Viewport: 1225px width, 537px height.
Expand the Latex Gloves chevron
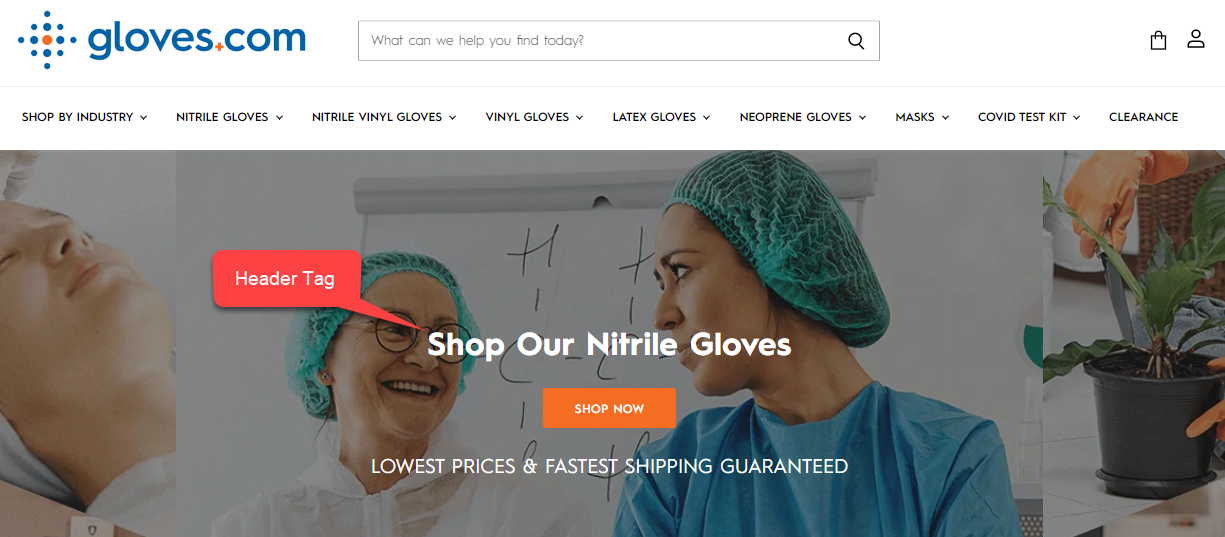pos(706,118)
